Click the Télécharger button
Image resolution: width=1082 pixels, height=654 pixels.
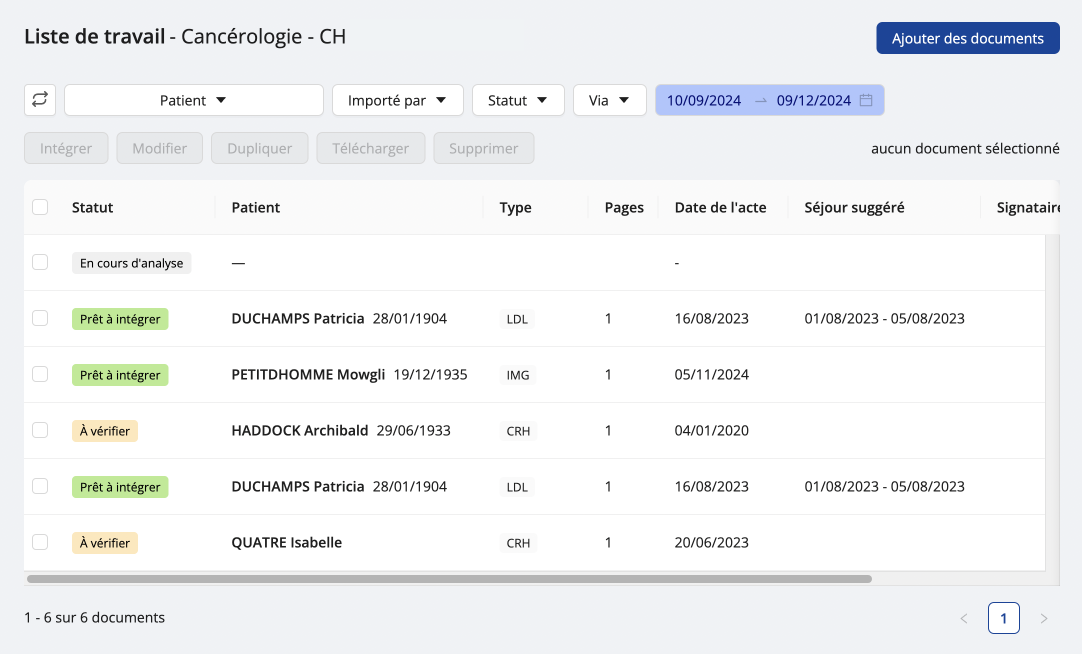point(371,148)
